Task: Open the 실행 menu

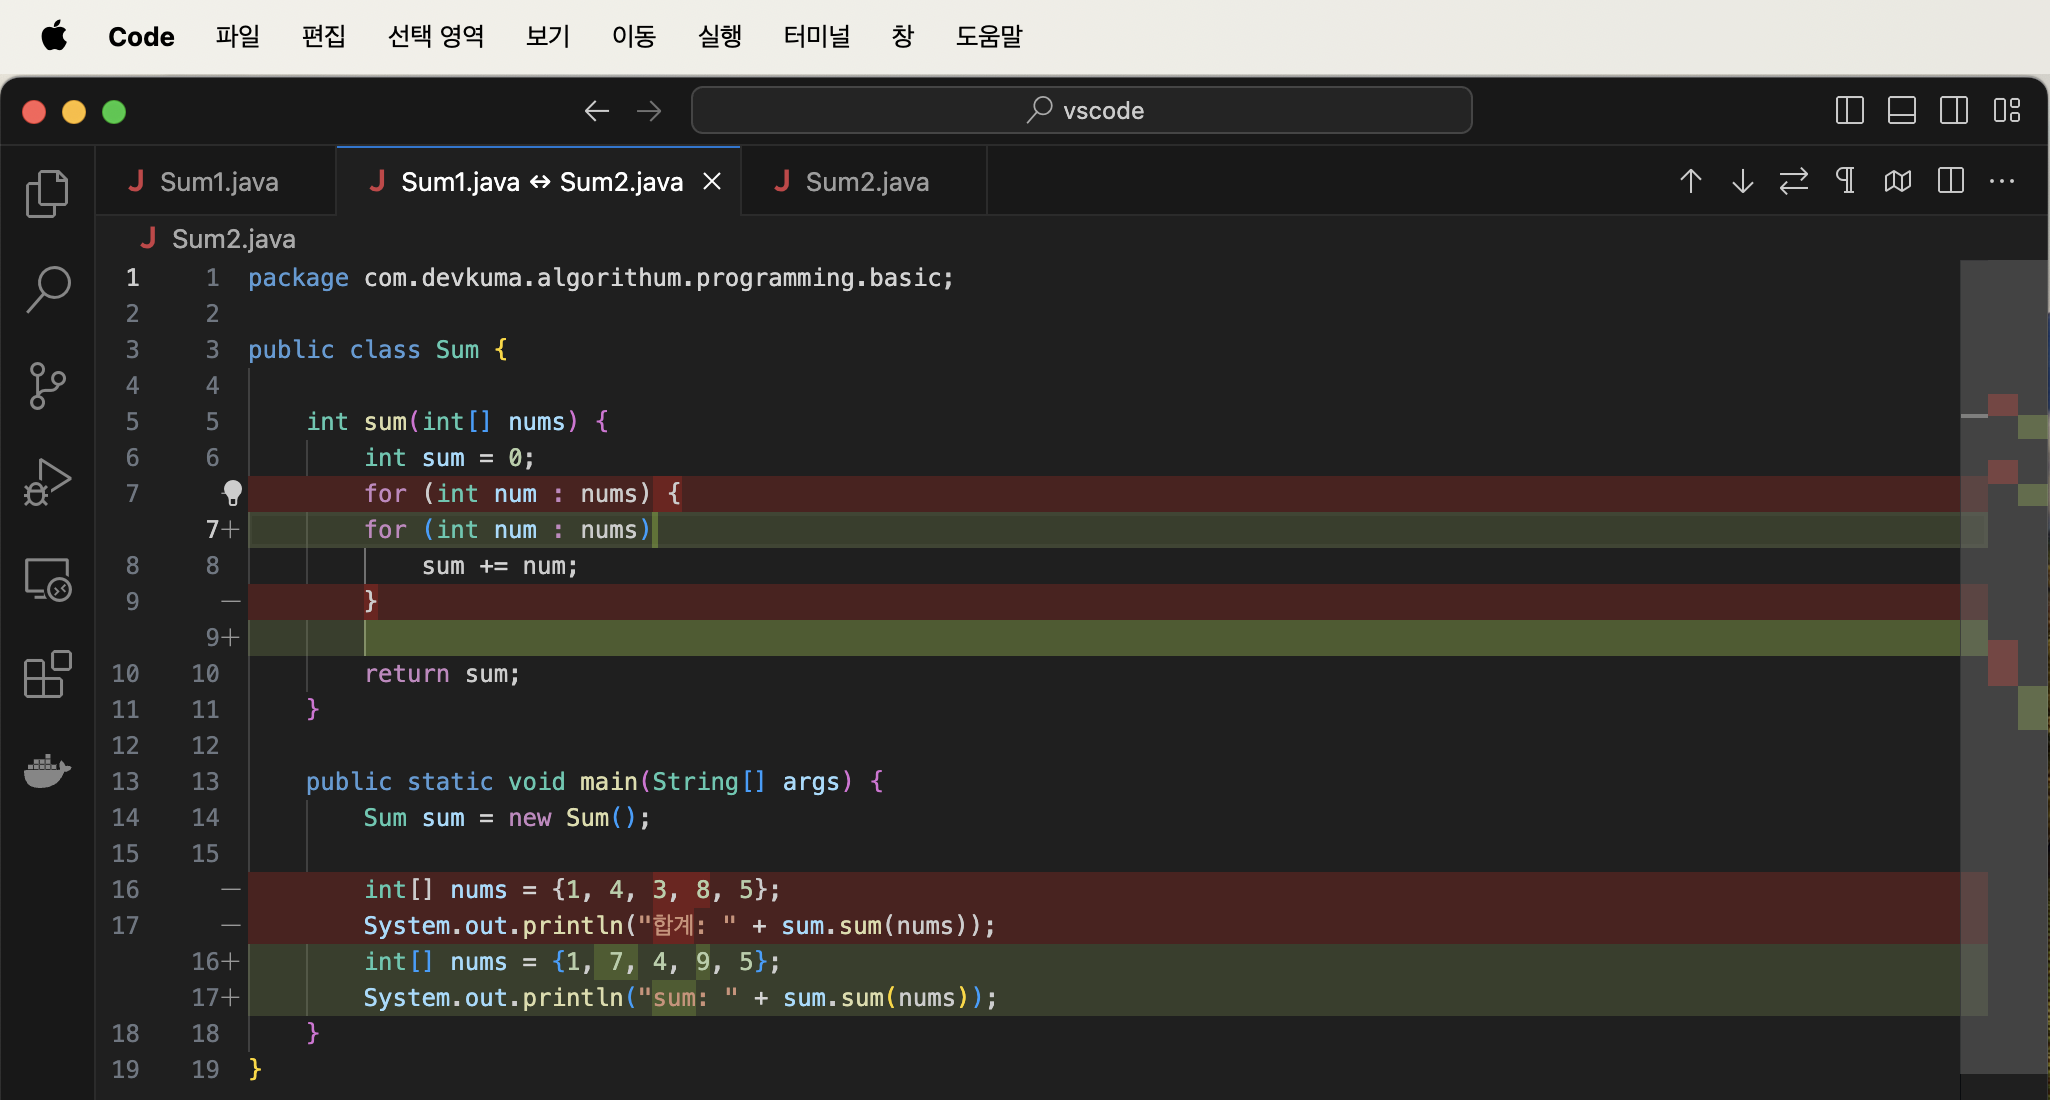Action: pos(720,37)
